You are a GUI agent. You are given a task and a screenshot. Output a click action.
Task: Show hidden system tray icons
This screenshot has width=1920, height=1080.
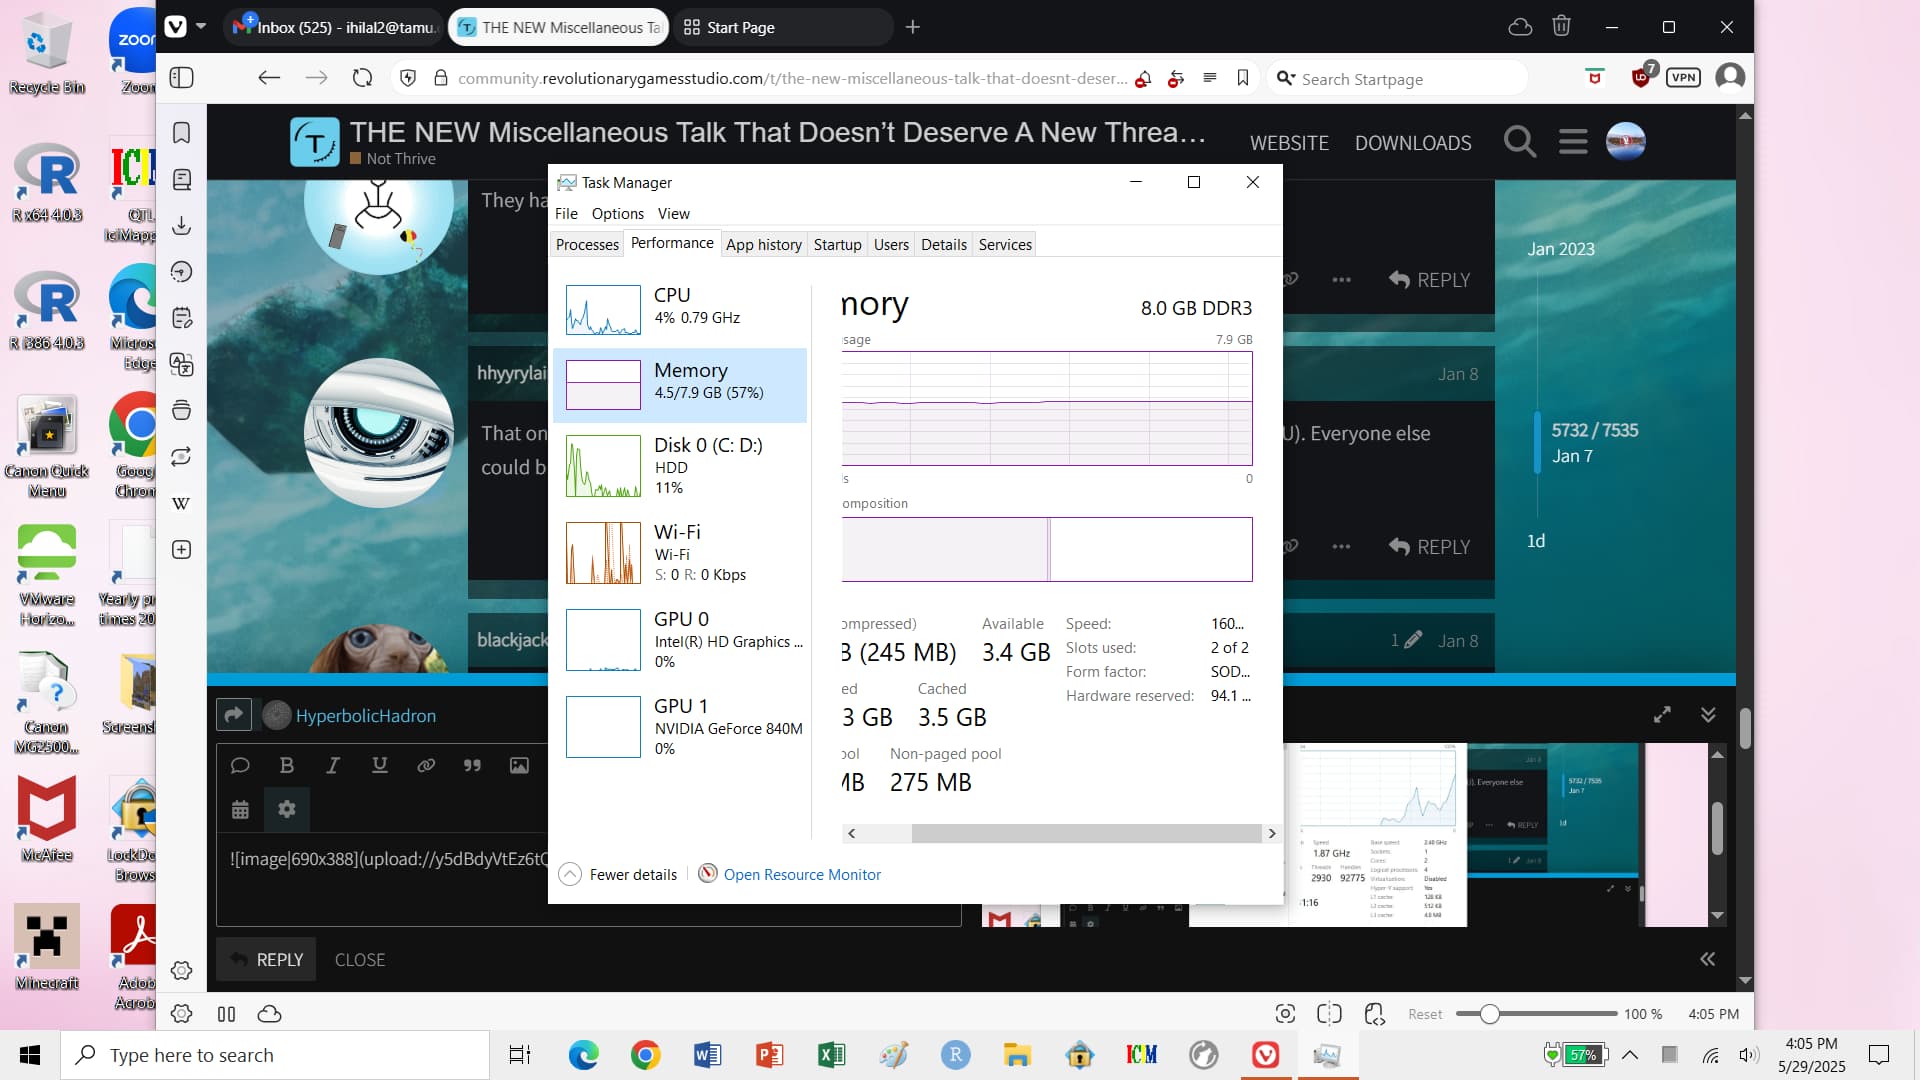(x=1630, y=1054)
